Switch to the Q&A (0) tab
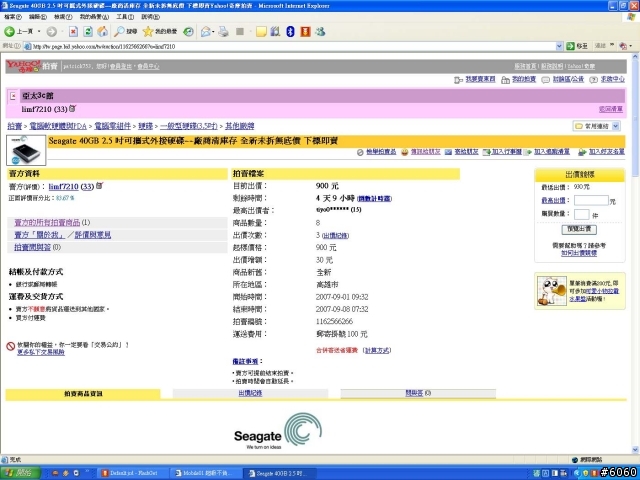 pyautogui.click(x=418, y=393)
